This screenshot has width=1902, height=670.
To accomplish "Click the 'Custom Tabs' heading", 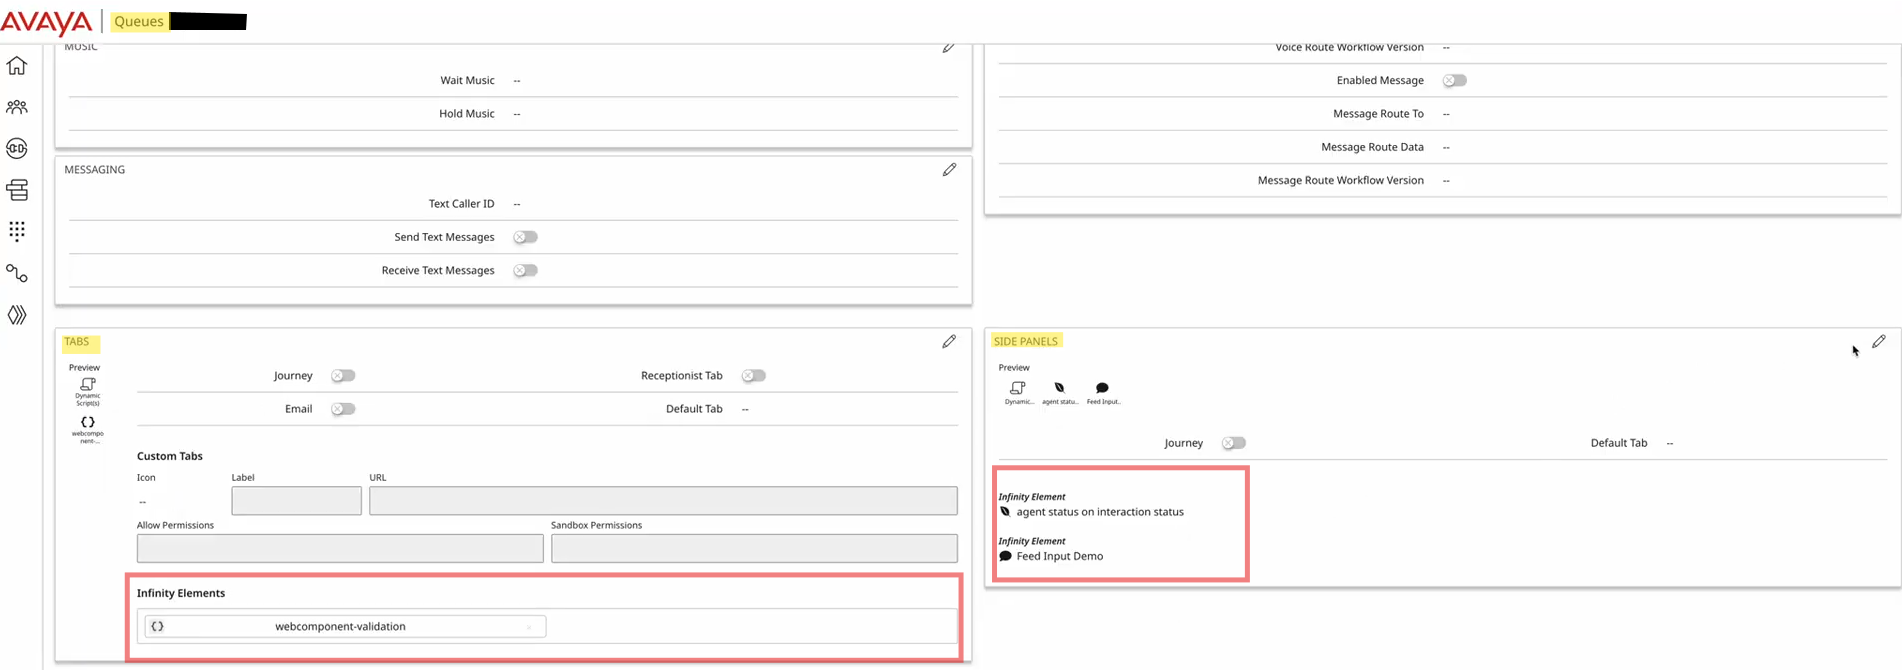I will (170, 456).
